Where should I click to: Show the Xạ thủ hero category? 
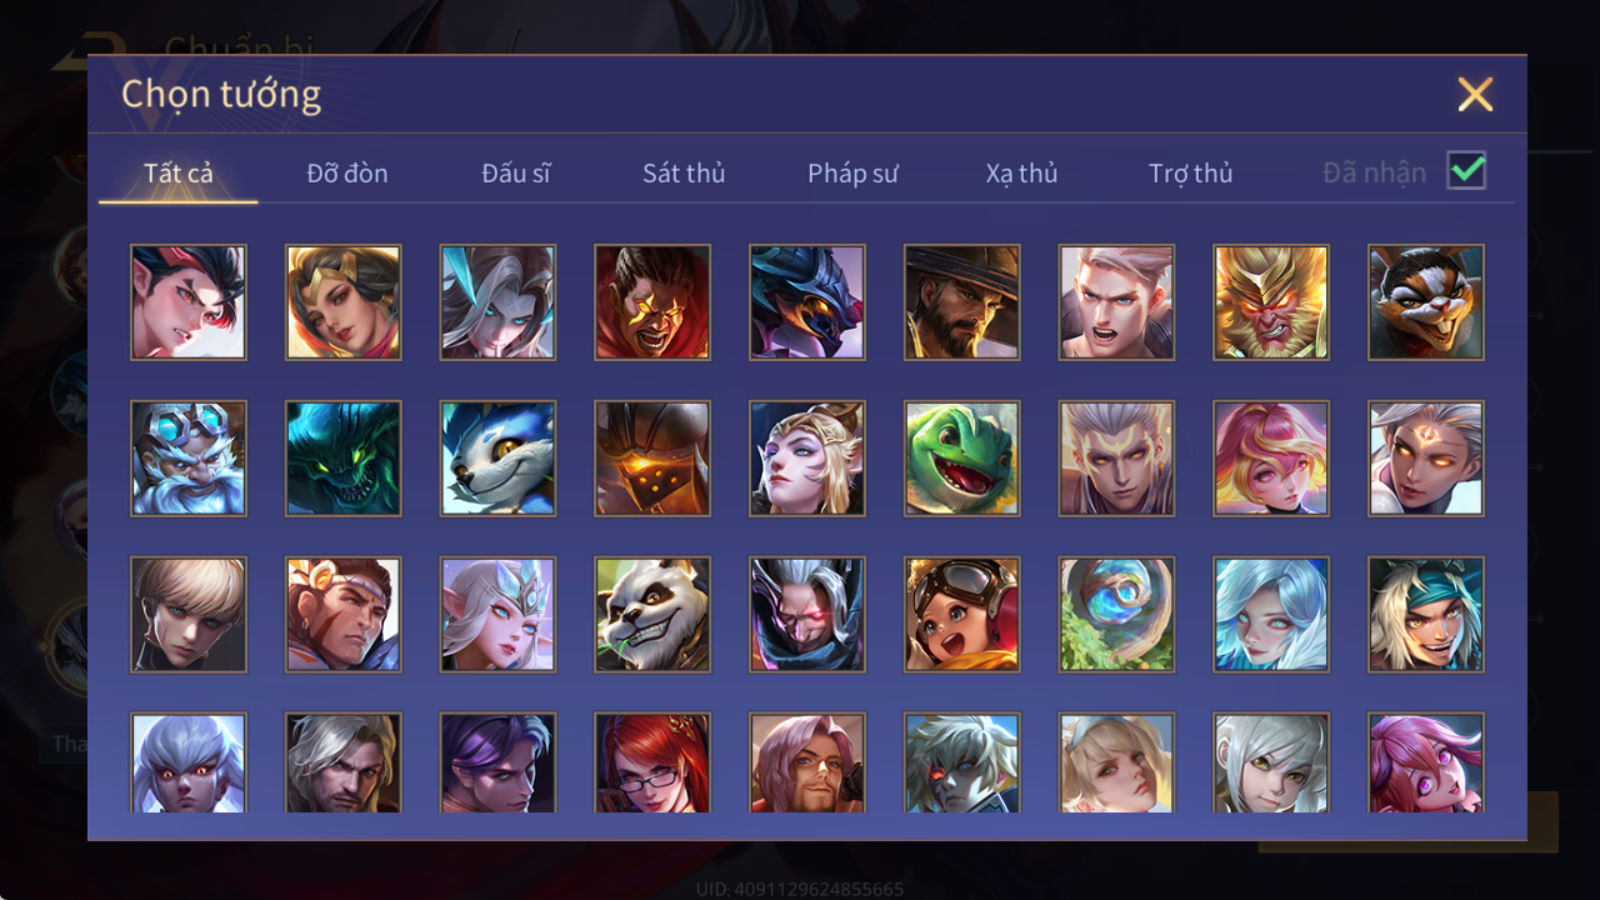pos(1021,173)
